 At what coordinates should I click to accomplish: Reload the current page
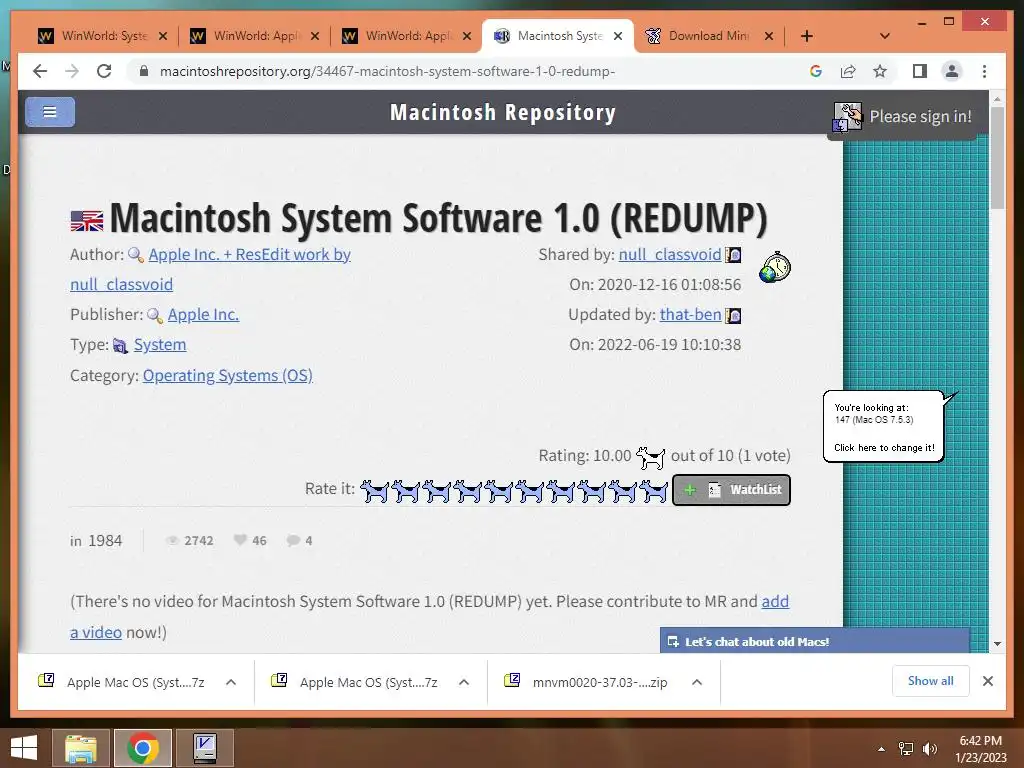point(104,71)
